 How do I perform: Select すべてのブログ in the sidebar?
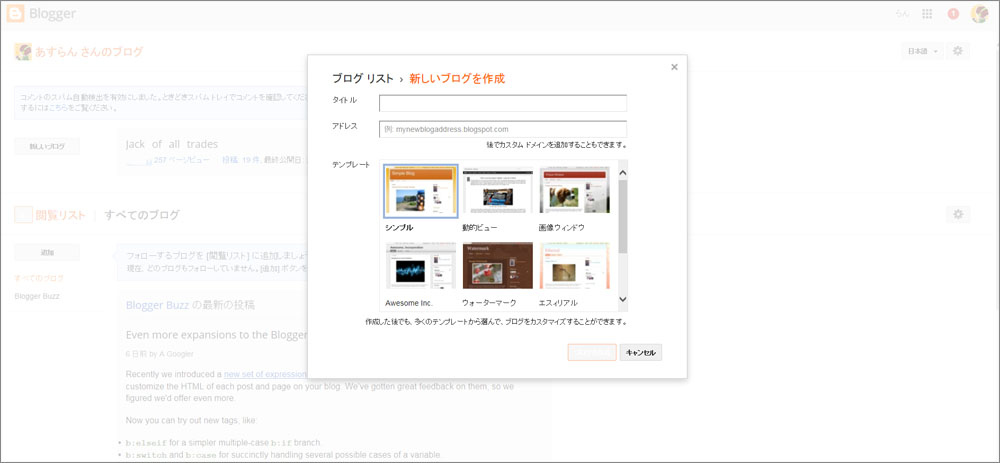point(39,278)
